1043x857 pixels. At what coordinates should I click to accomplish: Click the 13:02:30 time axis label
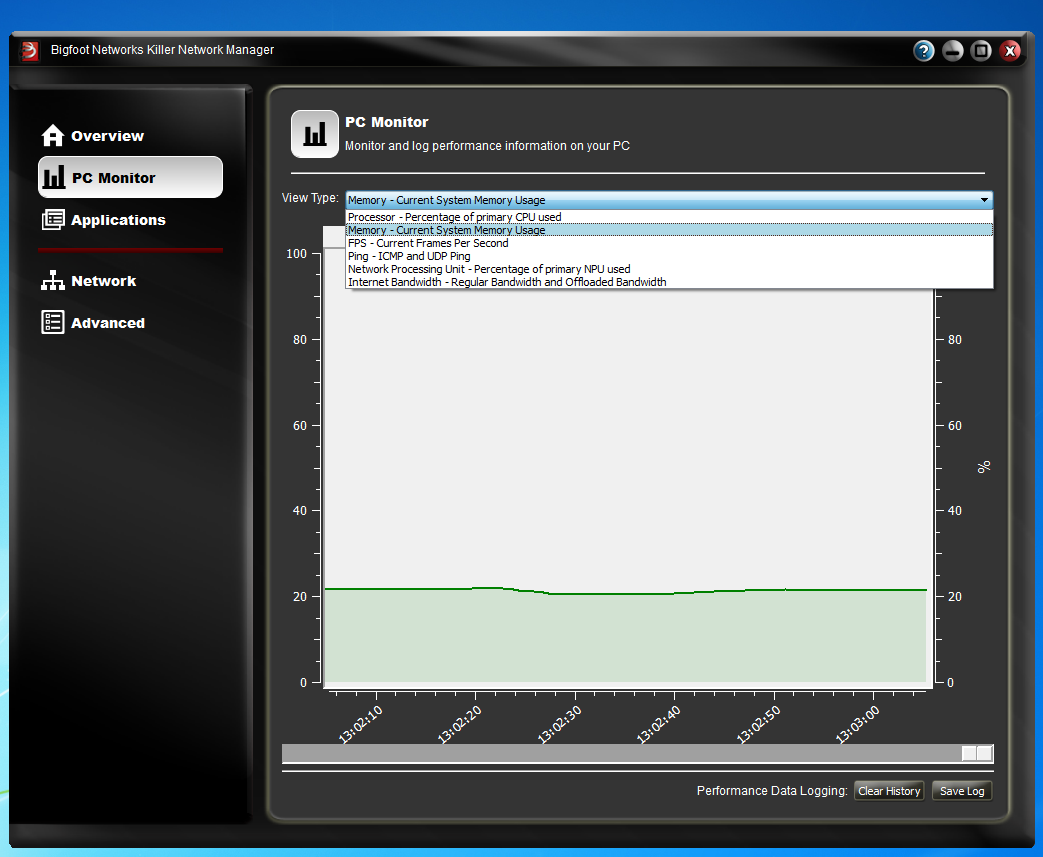click(559, 724)
